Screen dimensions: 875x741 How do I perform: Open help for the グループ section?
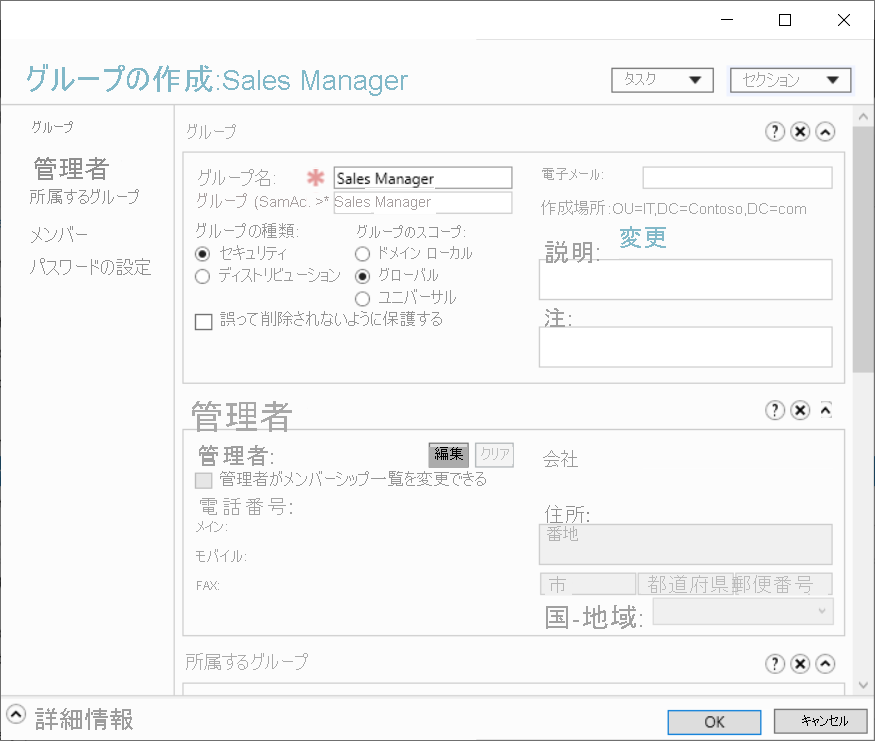click(775, 131)
